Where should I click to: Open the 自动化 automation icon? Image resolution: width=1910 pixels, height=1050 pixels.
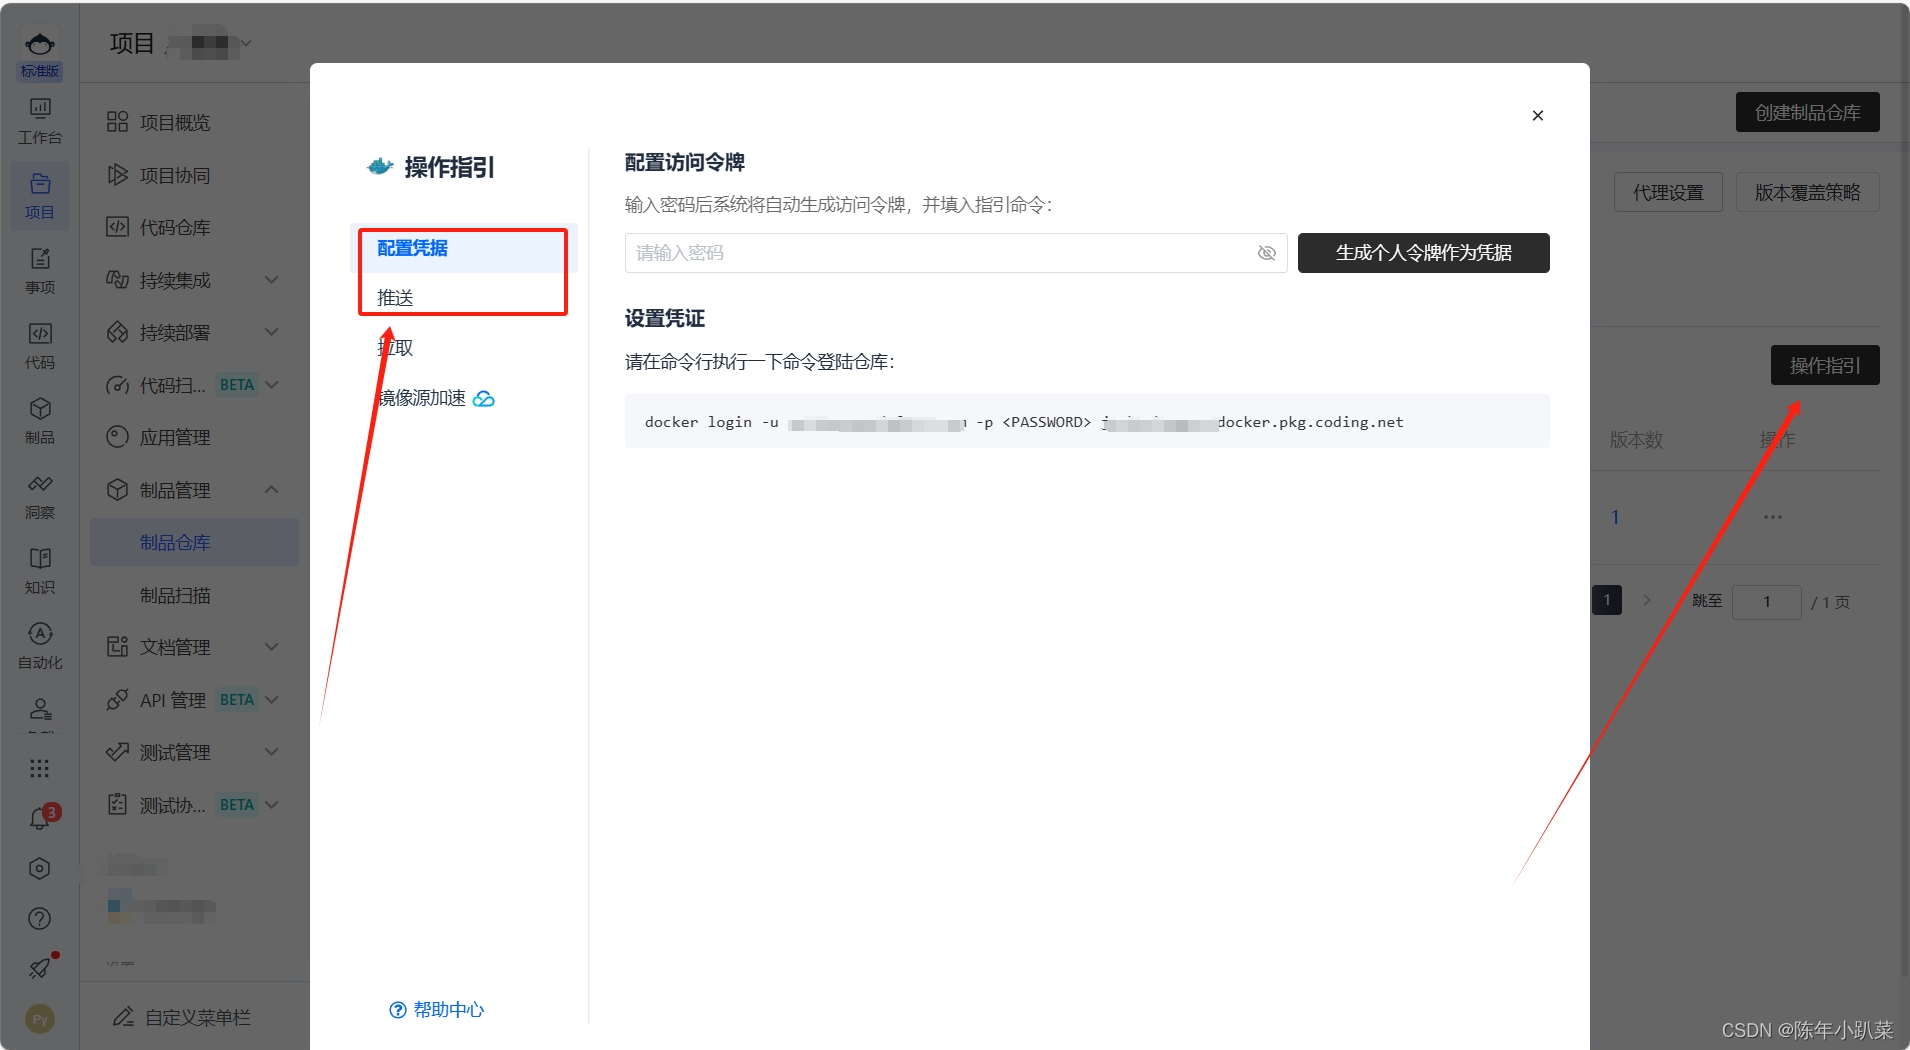point(40,646)
